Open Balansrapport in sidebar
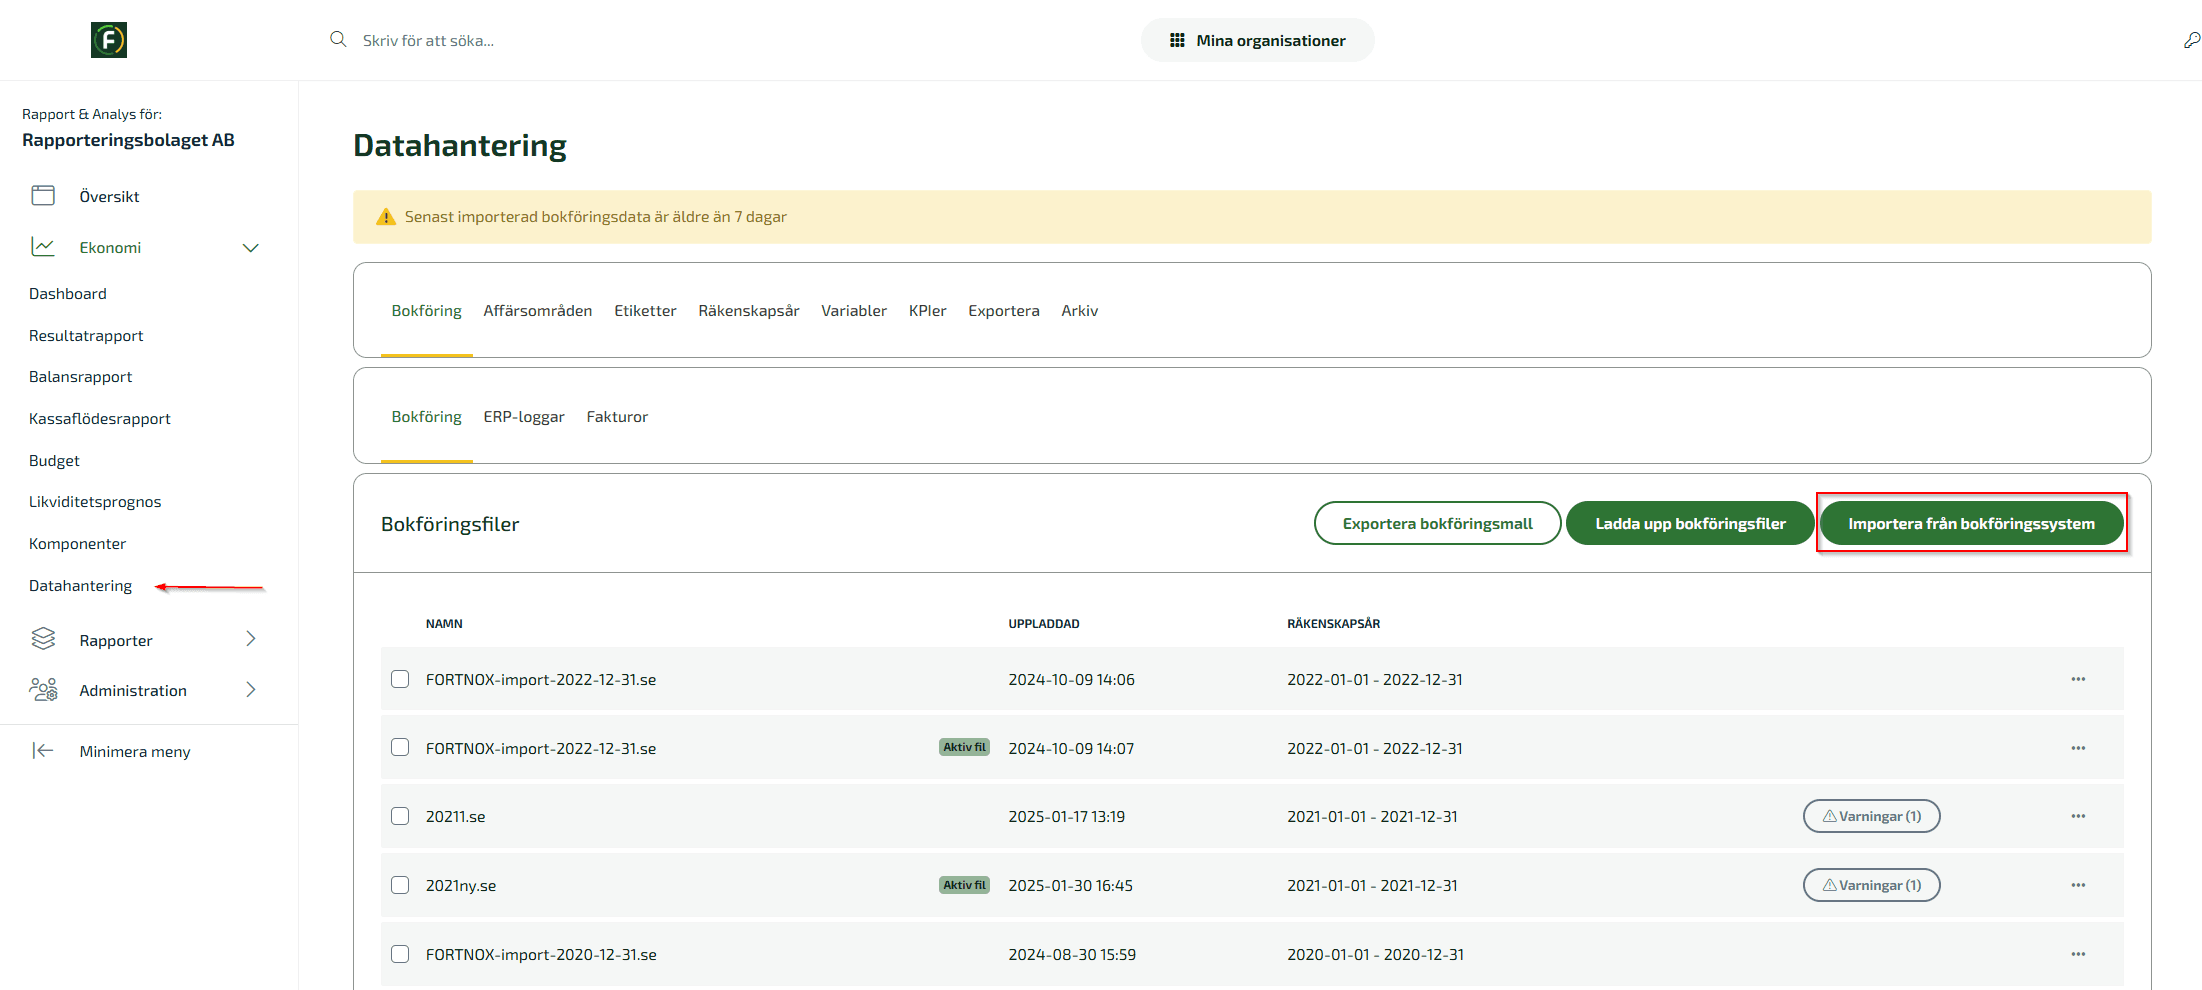Screen dimensions: 2202x990 point(81,377)
